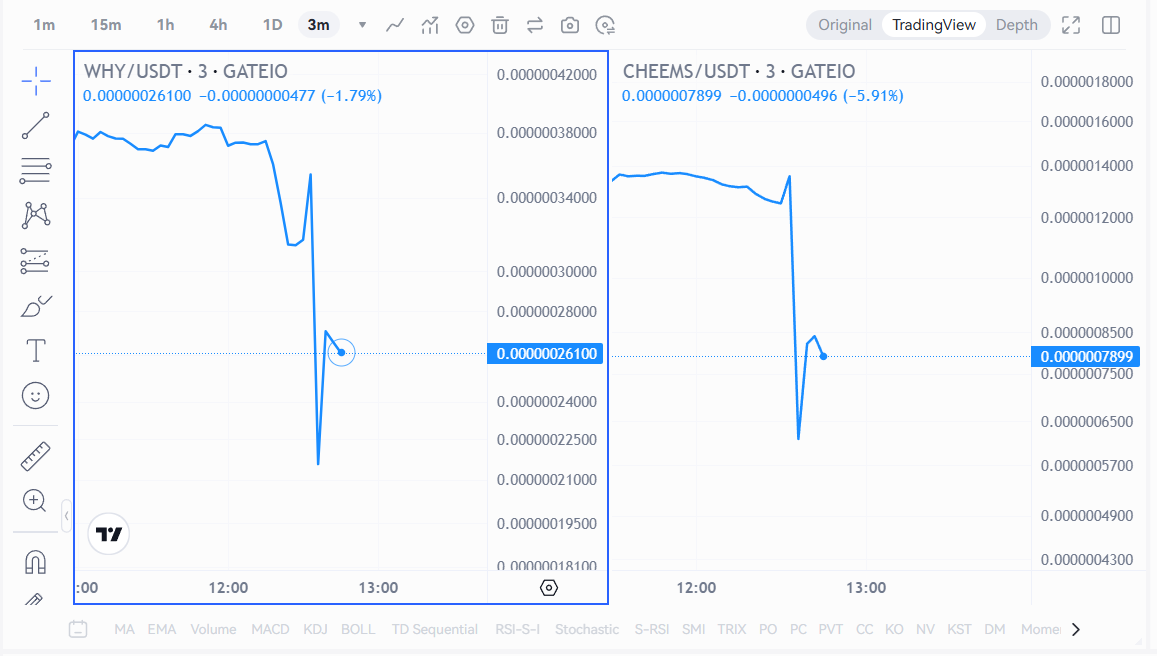1157x656 pixels.
Task: Delete drawings using the trash icon
Action: 500,25
